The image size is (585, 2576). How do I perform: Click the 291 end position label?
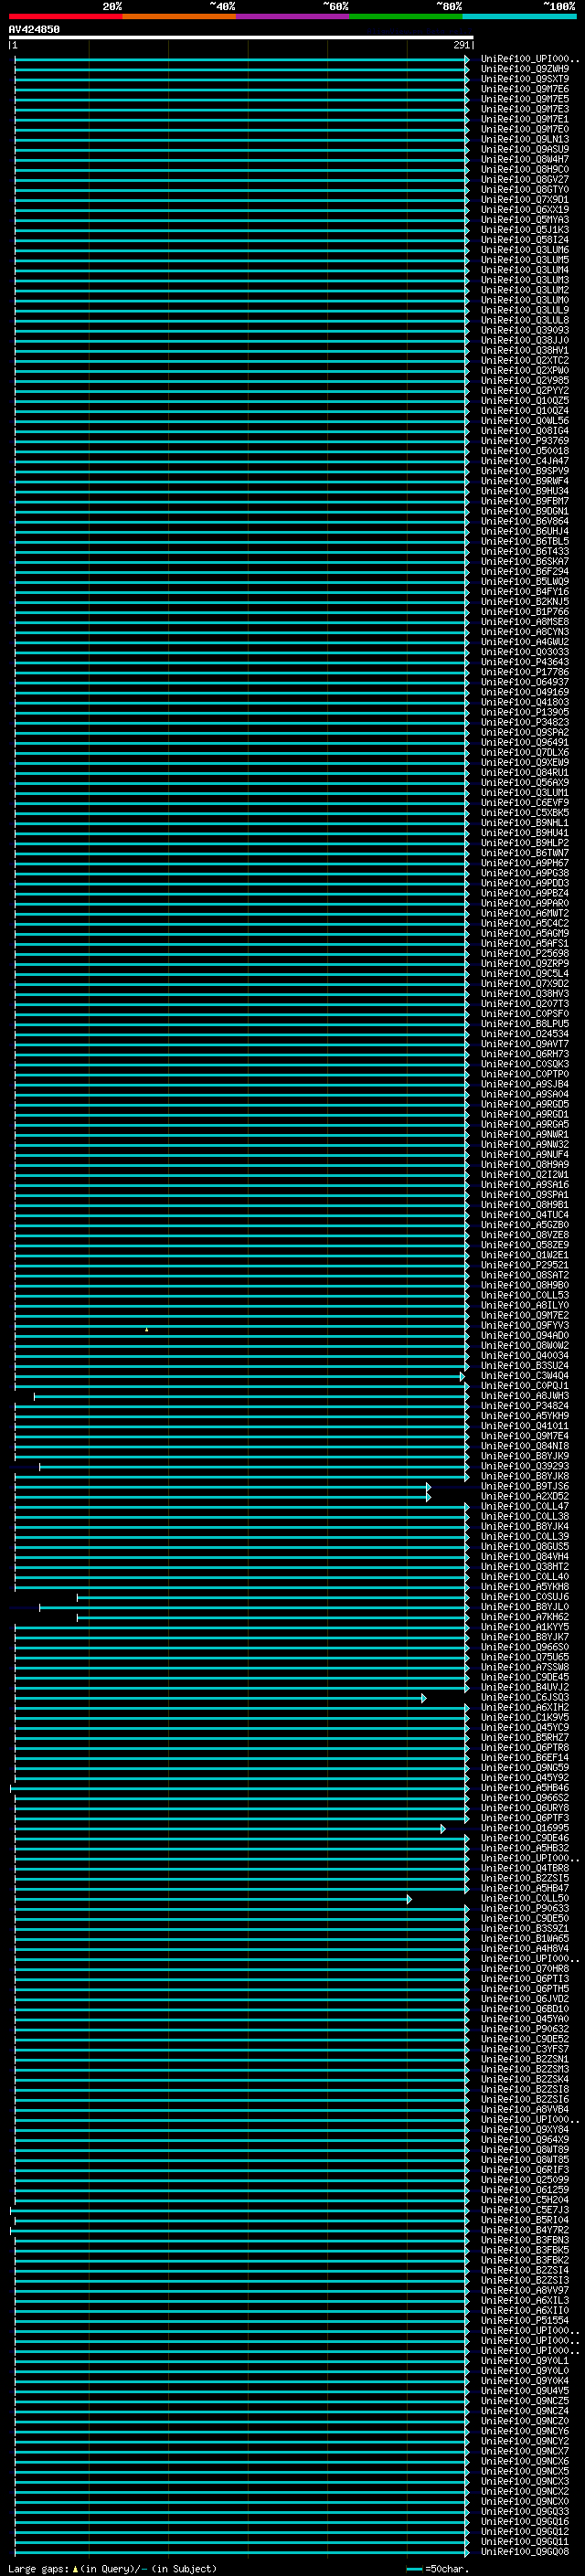[x=461, y=45]
